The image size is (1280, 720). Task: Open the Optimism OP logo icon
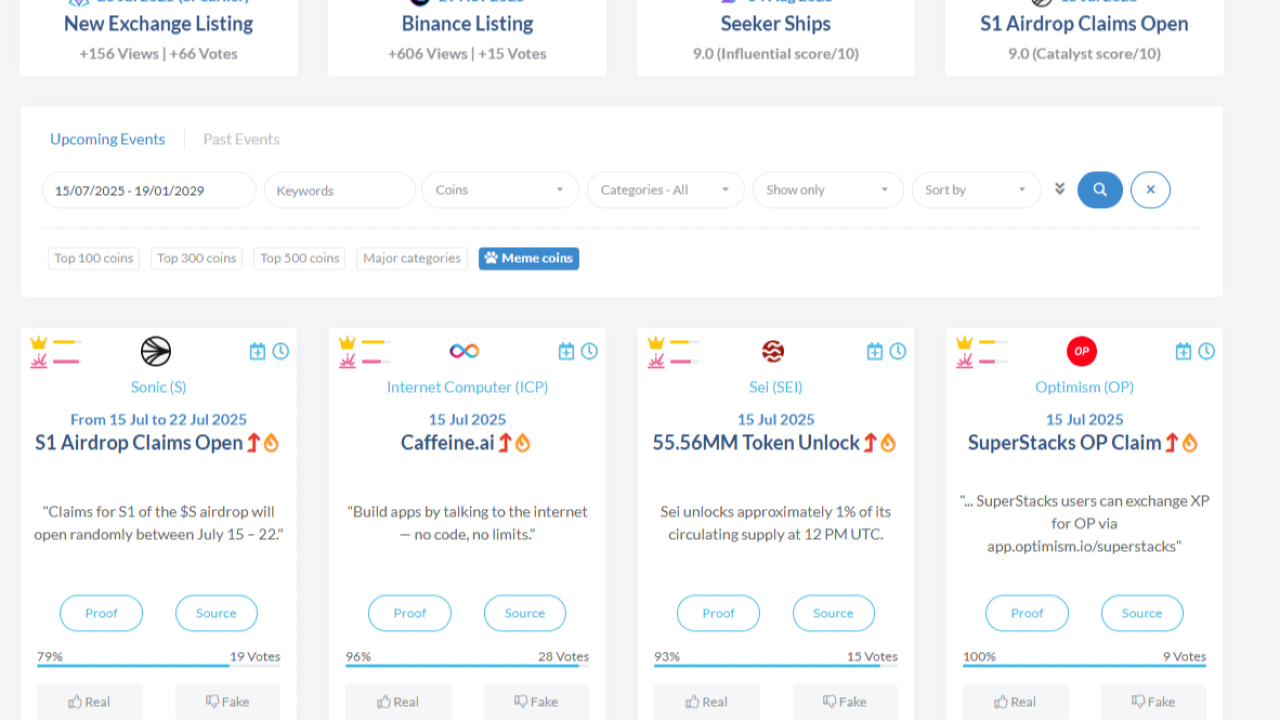pos(1082,351)
